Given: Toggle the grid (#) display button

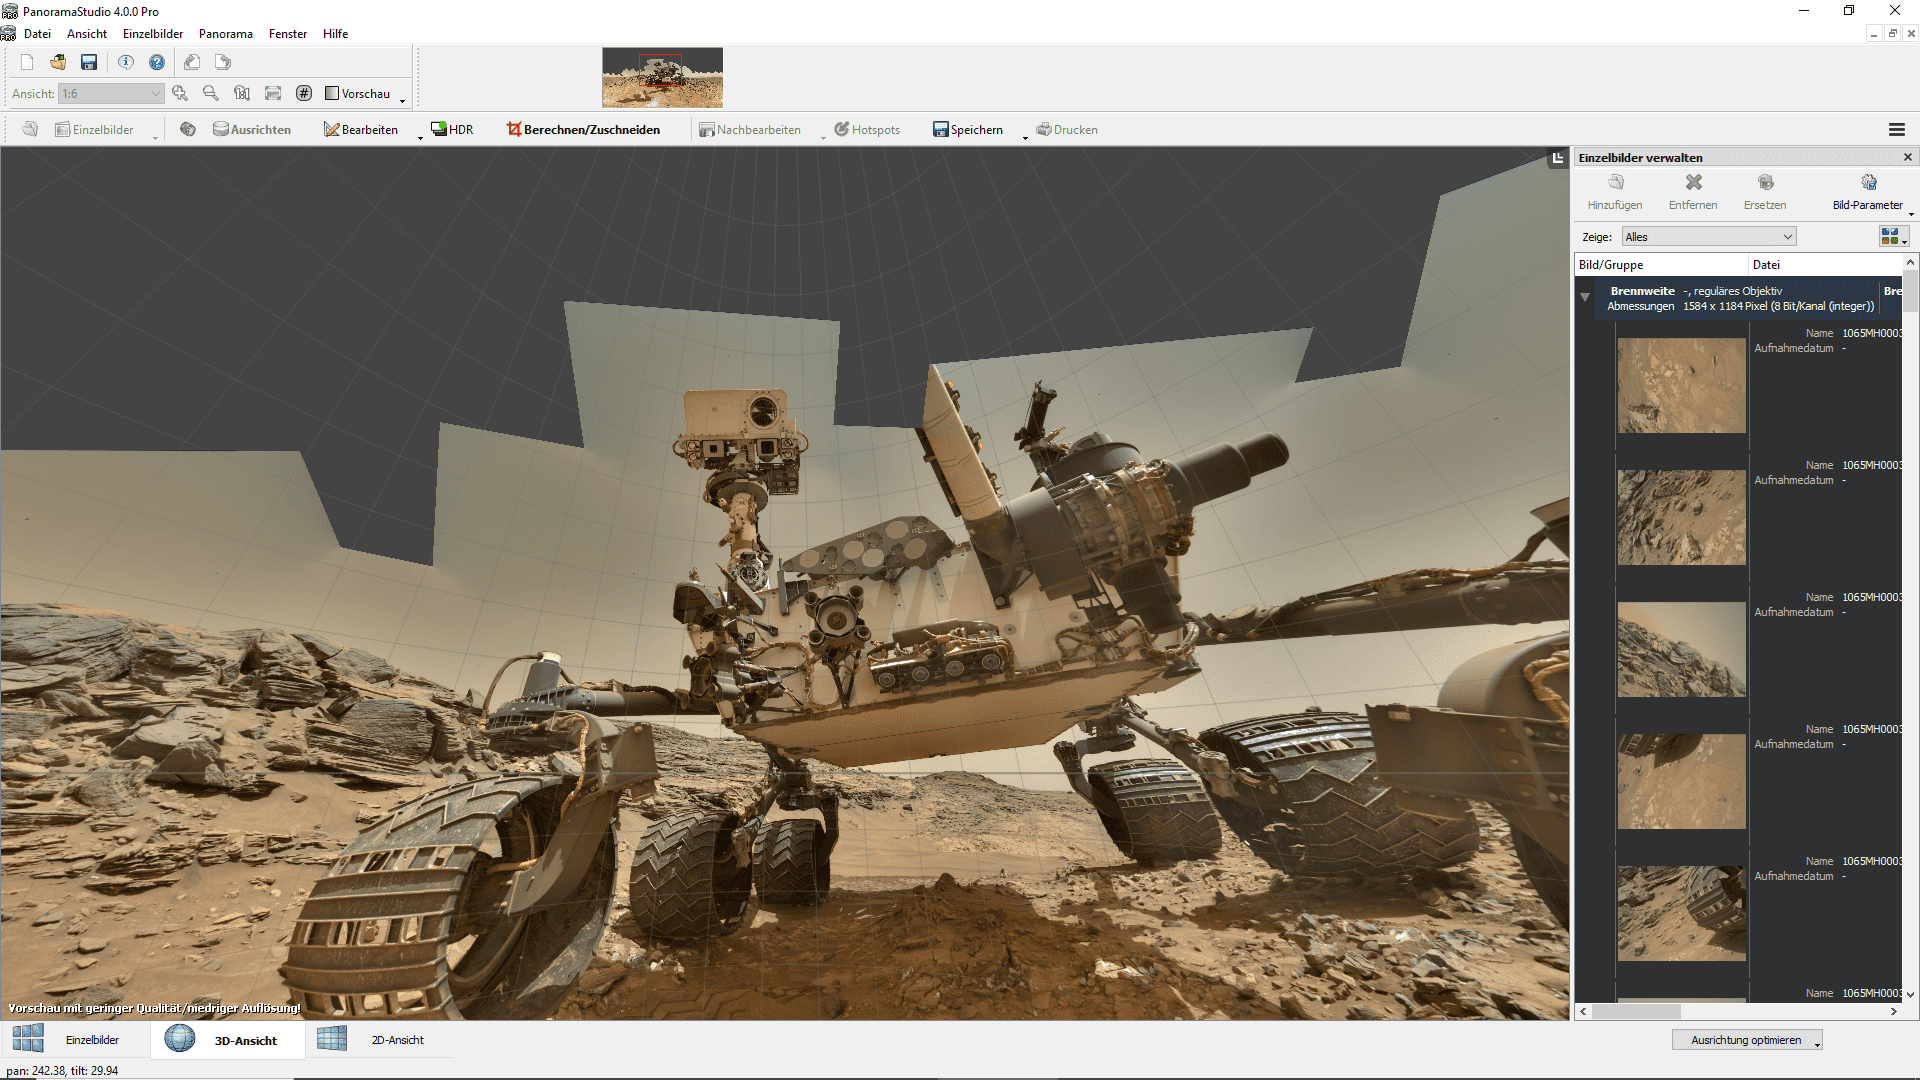Looking at the screenshot, I should coord(304,93).
